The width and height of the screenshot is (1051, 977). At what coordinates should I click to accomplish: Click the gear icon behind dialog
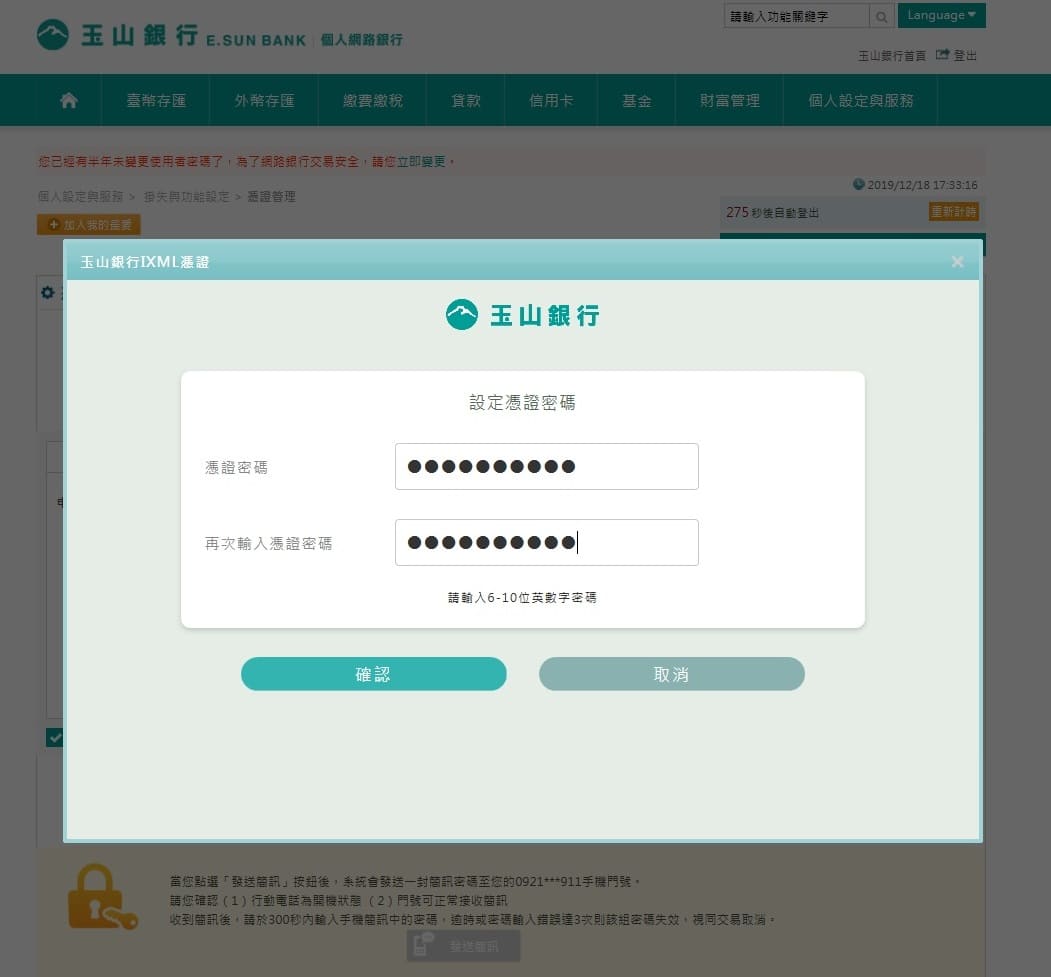click(x=48, y=292)
